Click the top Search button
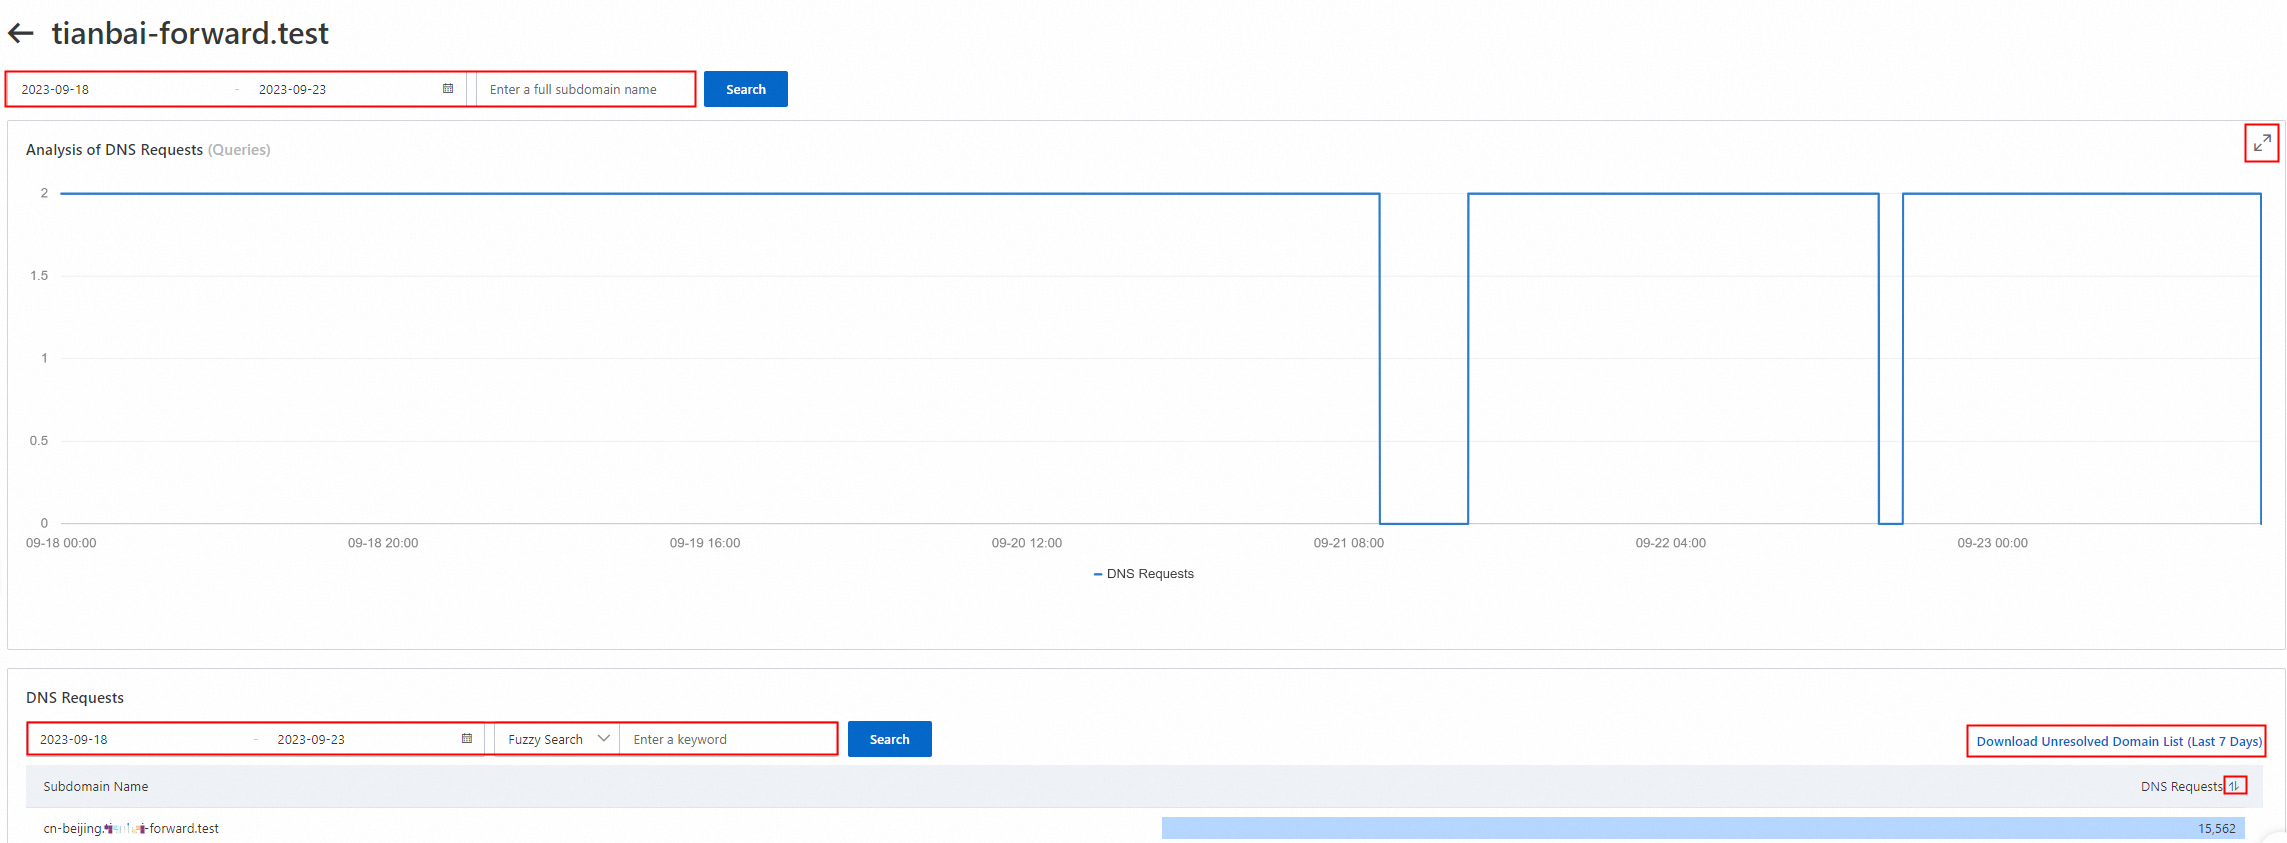The height and width of the screenshot is (843, 2287). (x=746, y=89)
